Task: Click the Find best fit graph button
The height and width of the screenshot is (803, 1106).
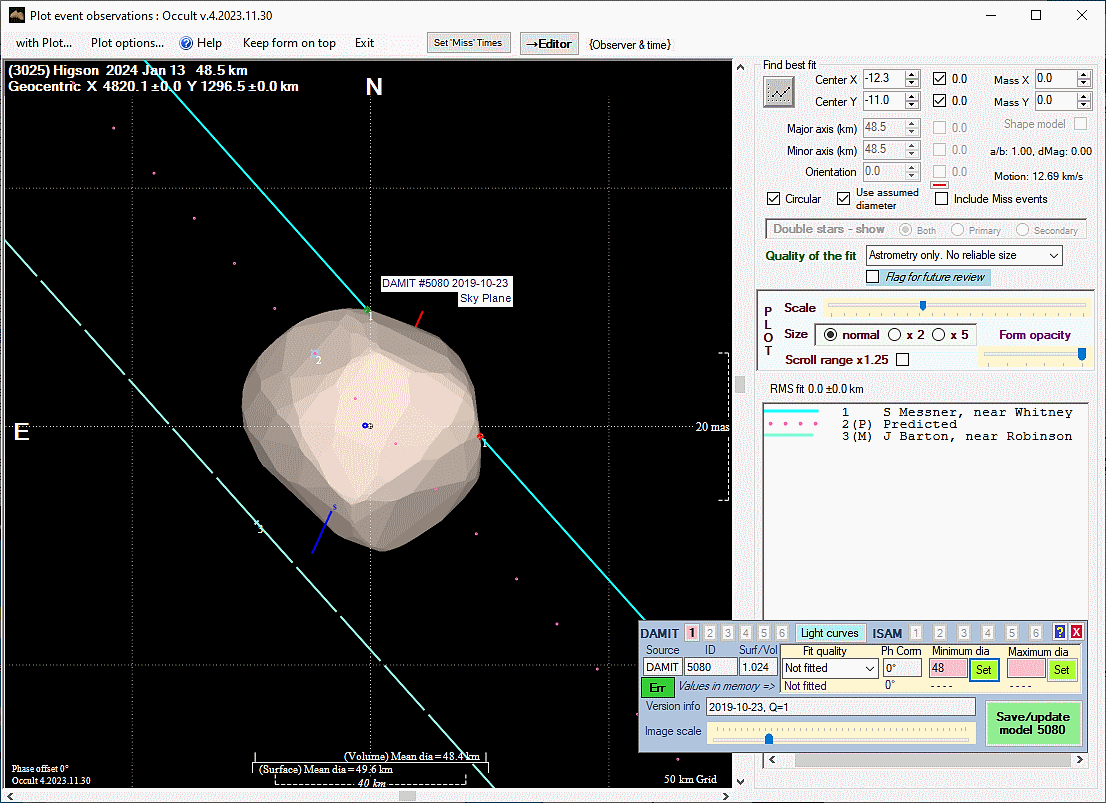Action: point(778,92)
